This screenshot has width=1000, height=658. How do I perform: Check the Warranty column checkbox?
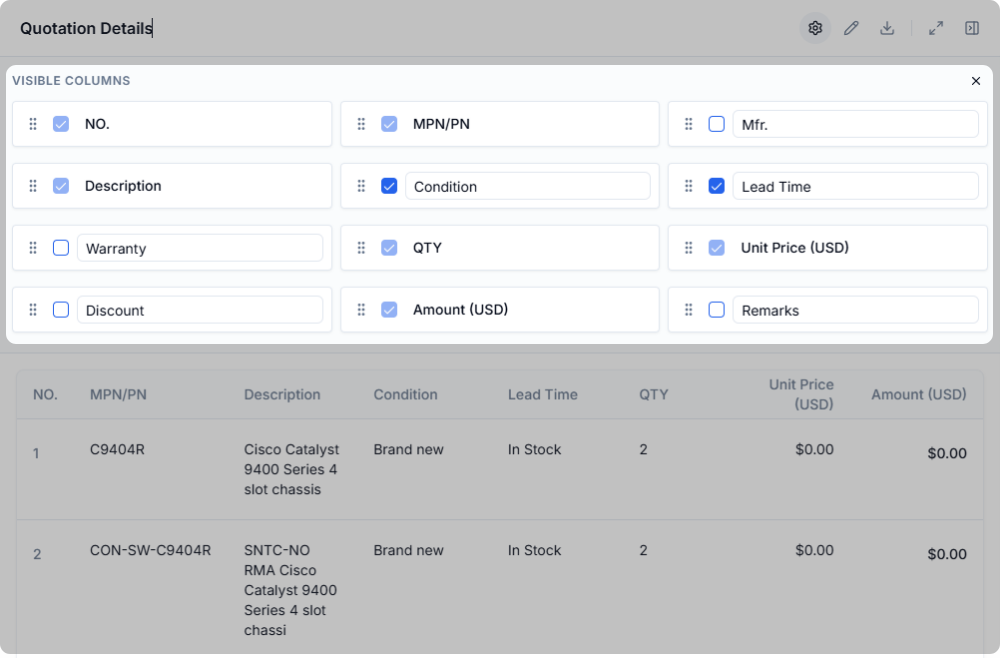[61, 248]
